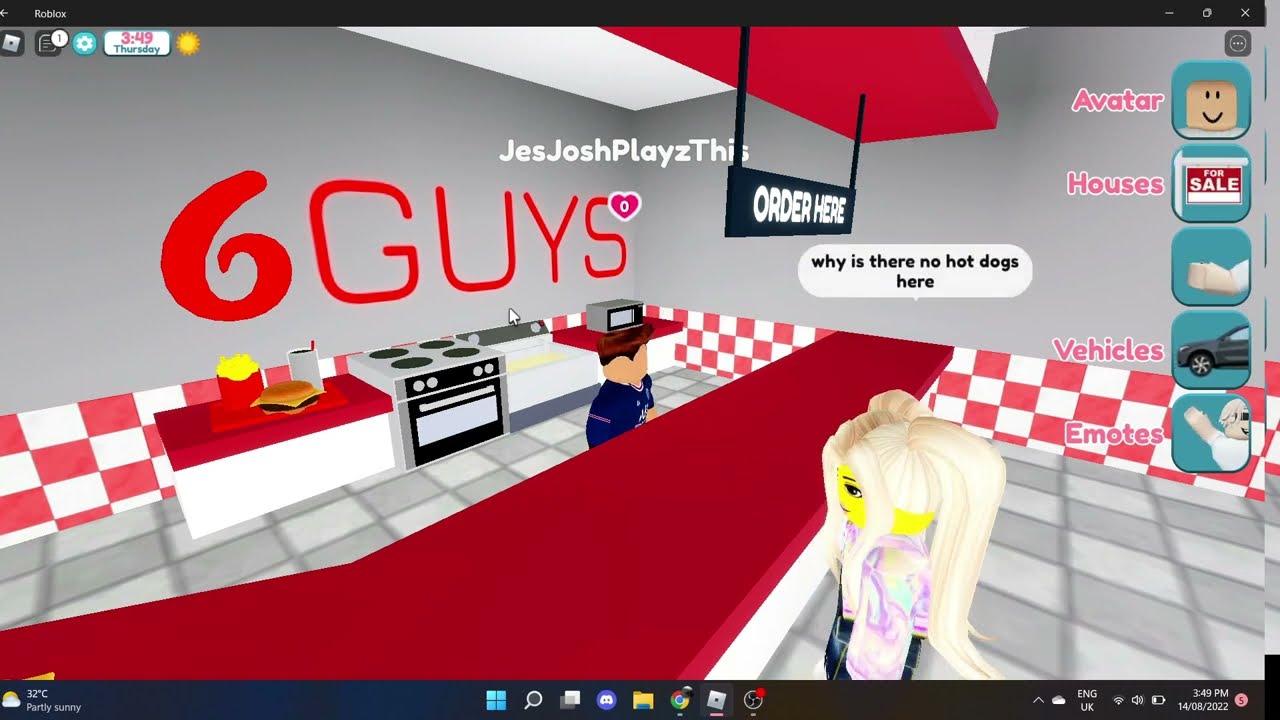Click the red 6 GUYS wall sign

click(395, 245)
